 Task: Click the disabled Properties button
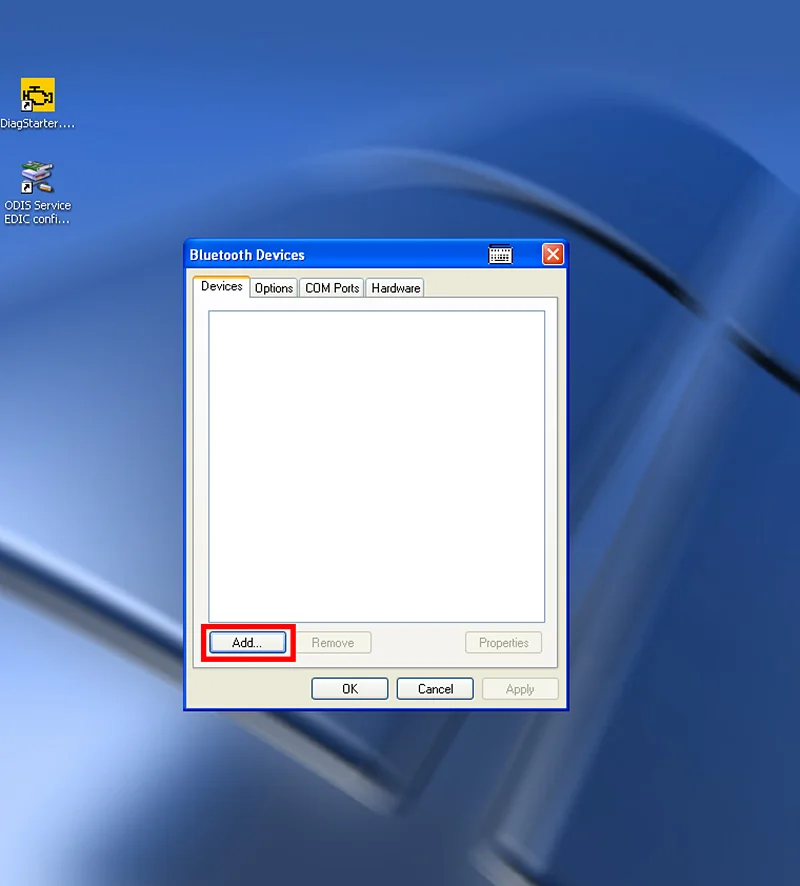[x=503, y=642]
